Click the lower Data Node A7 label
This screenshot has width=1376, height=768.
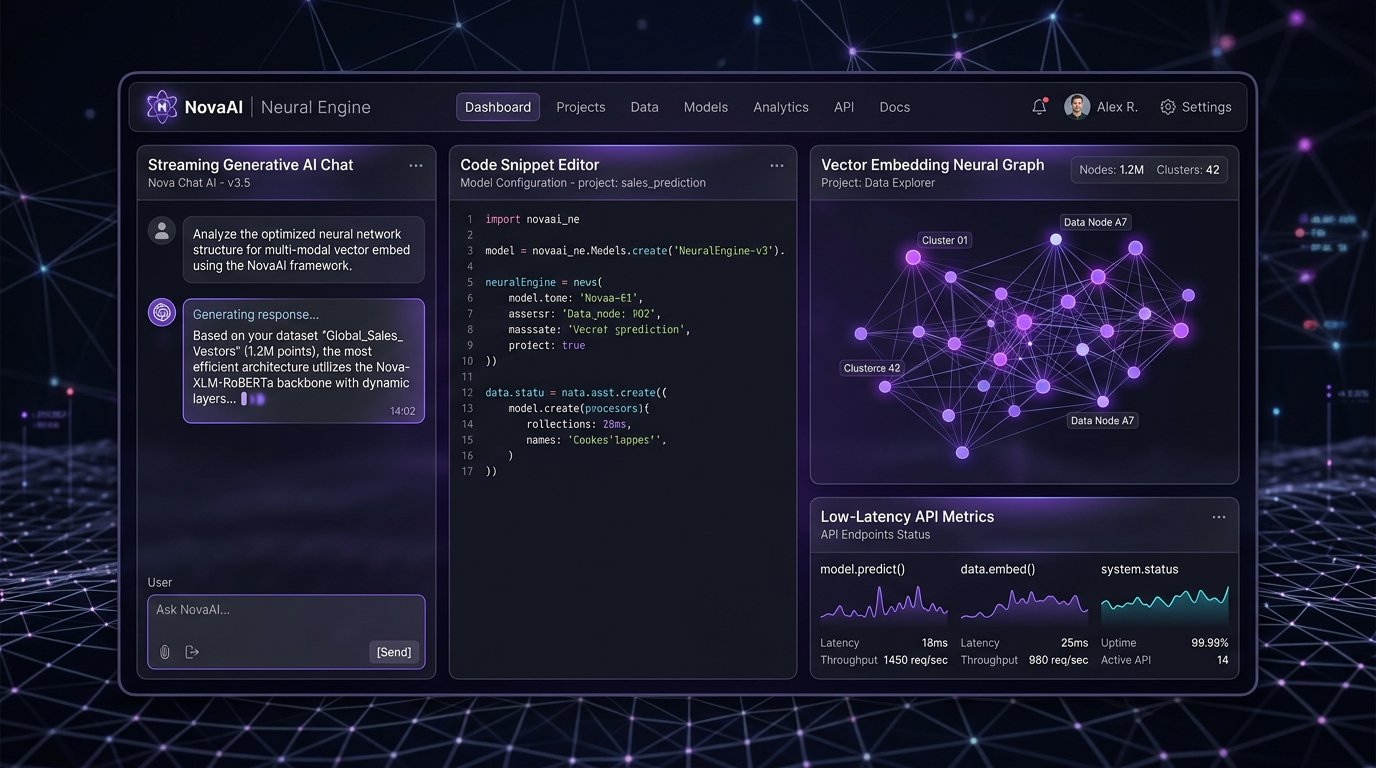click(x=1102, y=421)
